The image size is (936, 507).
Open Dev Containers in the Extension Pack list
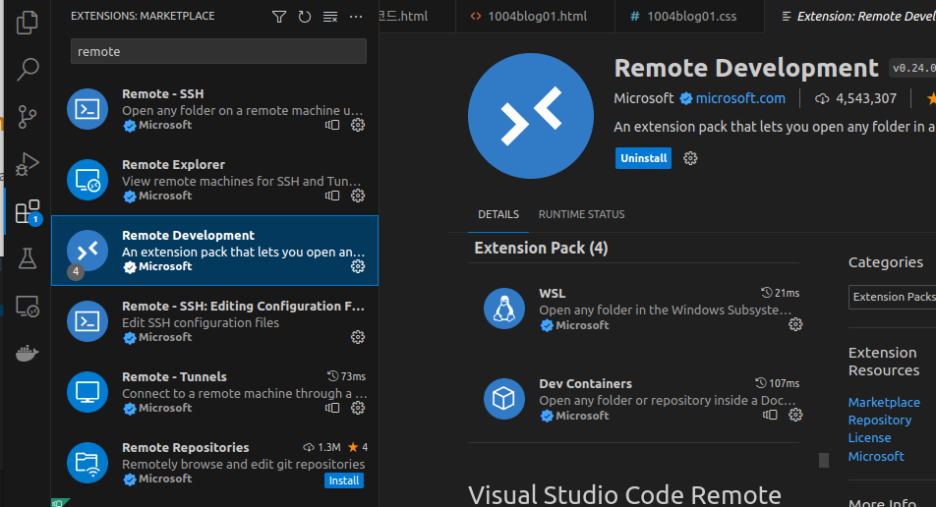click(x=635, y=399)
